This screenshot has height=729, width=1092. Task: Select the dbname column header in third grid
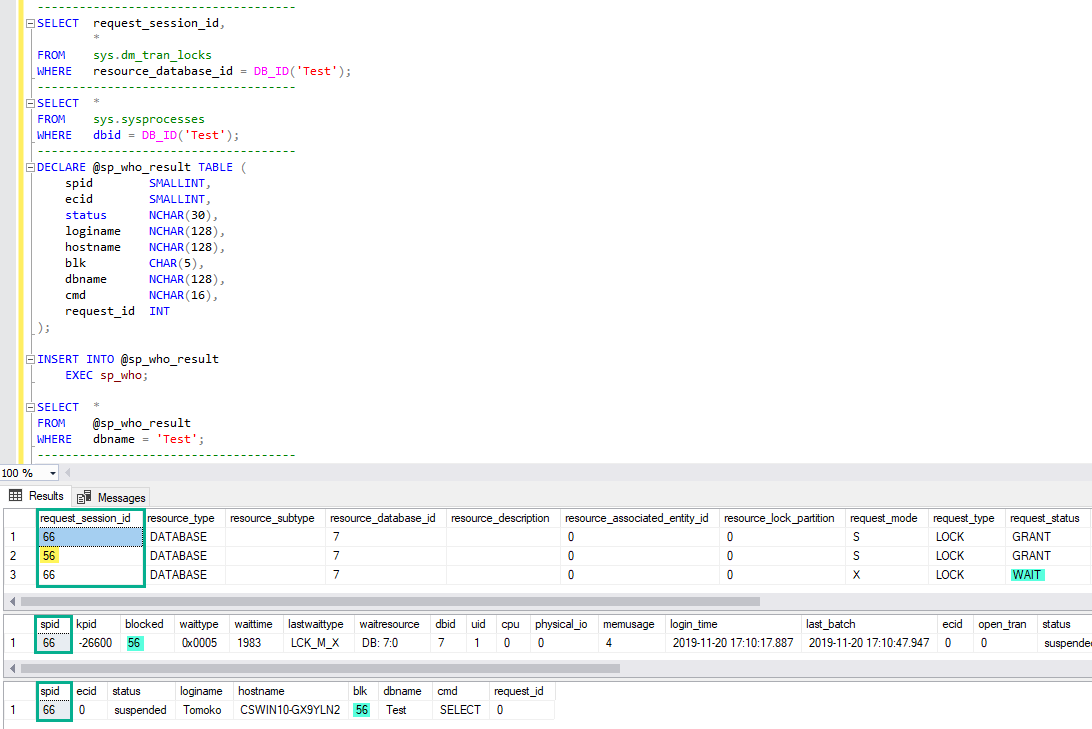[401, 691]
